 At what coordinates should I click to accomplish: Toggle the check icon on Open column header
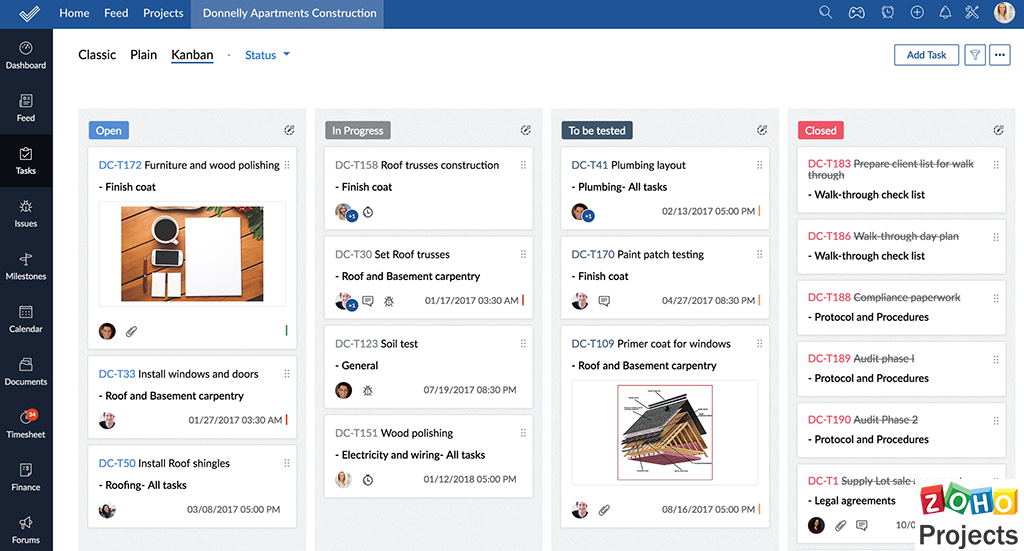289,130
